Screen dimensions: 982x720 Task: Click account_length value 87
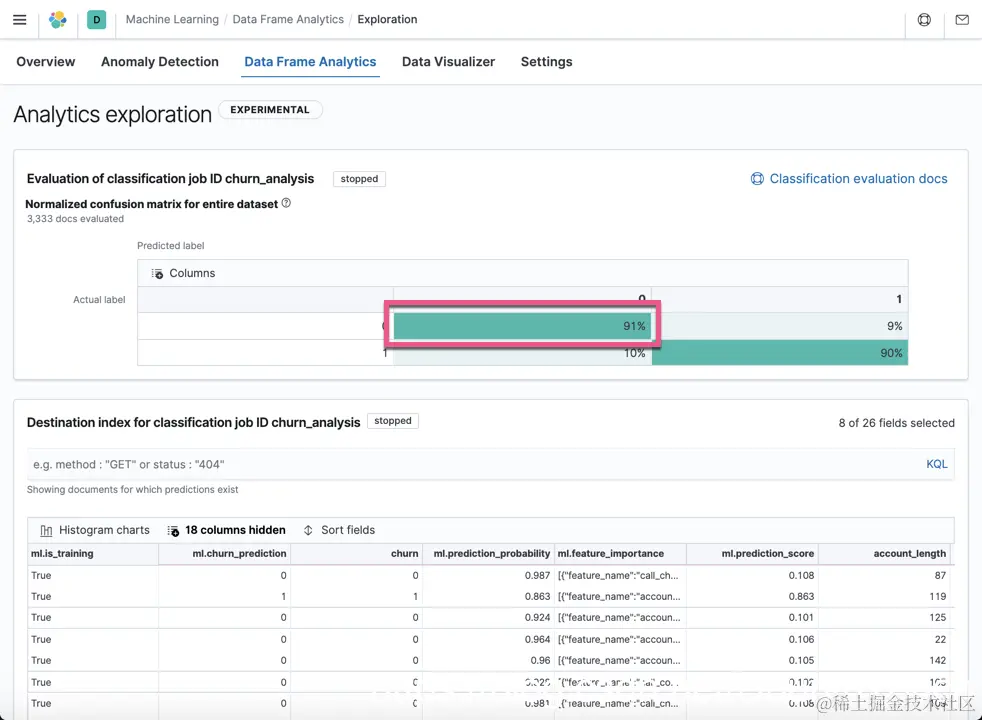[884, 575]
